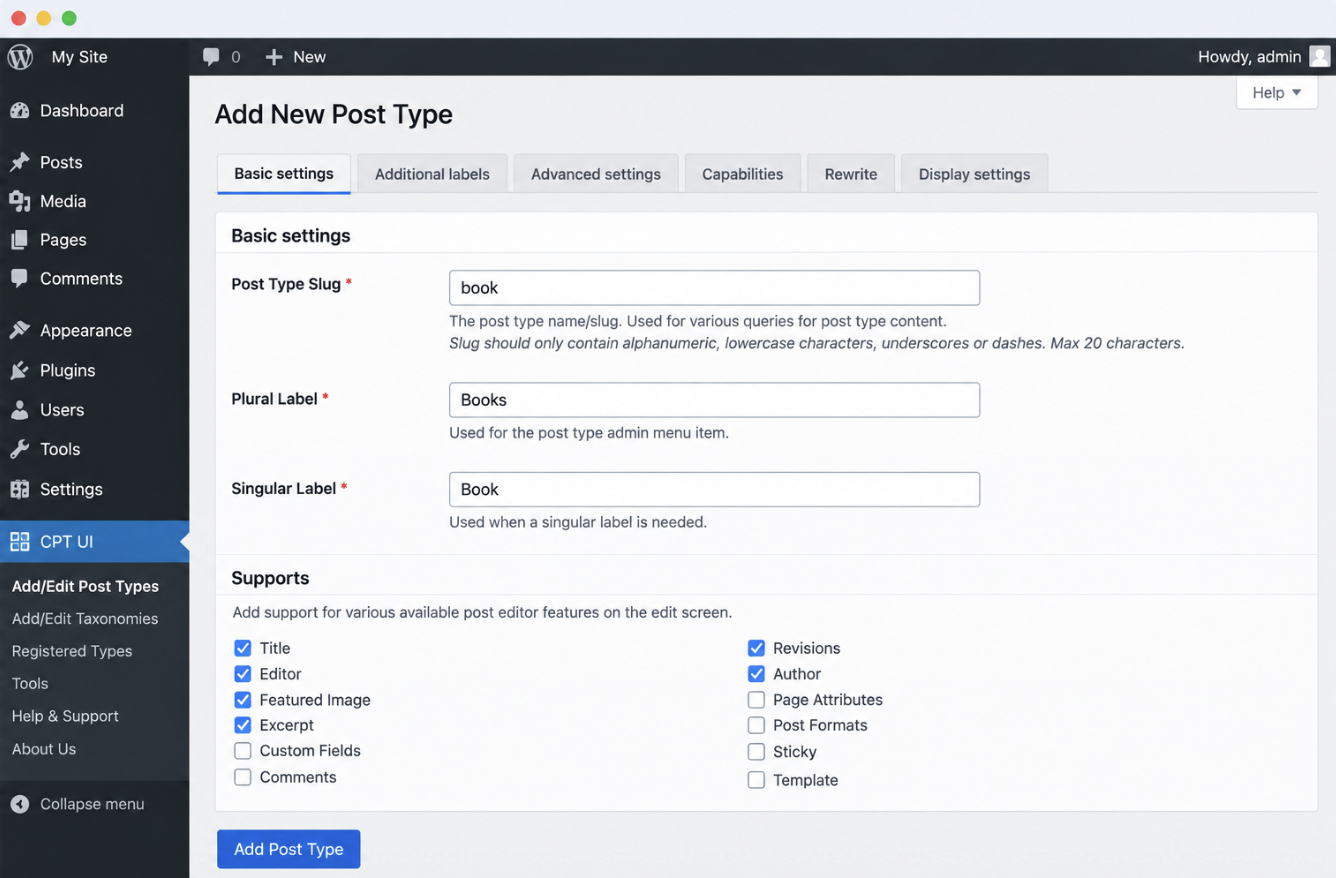Click the Users person icon
This screenshot has width=1336, height=878.
coord(20,410)
